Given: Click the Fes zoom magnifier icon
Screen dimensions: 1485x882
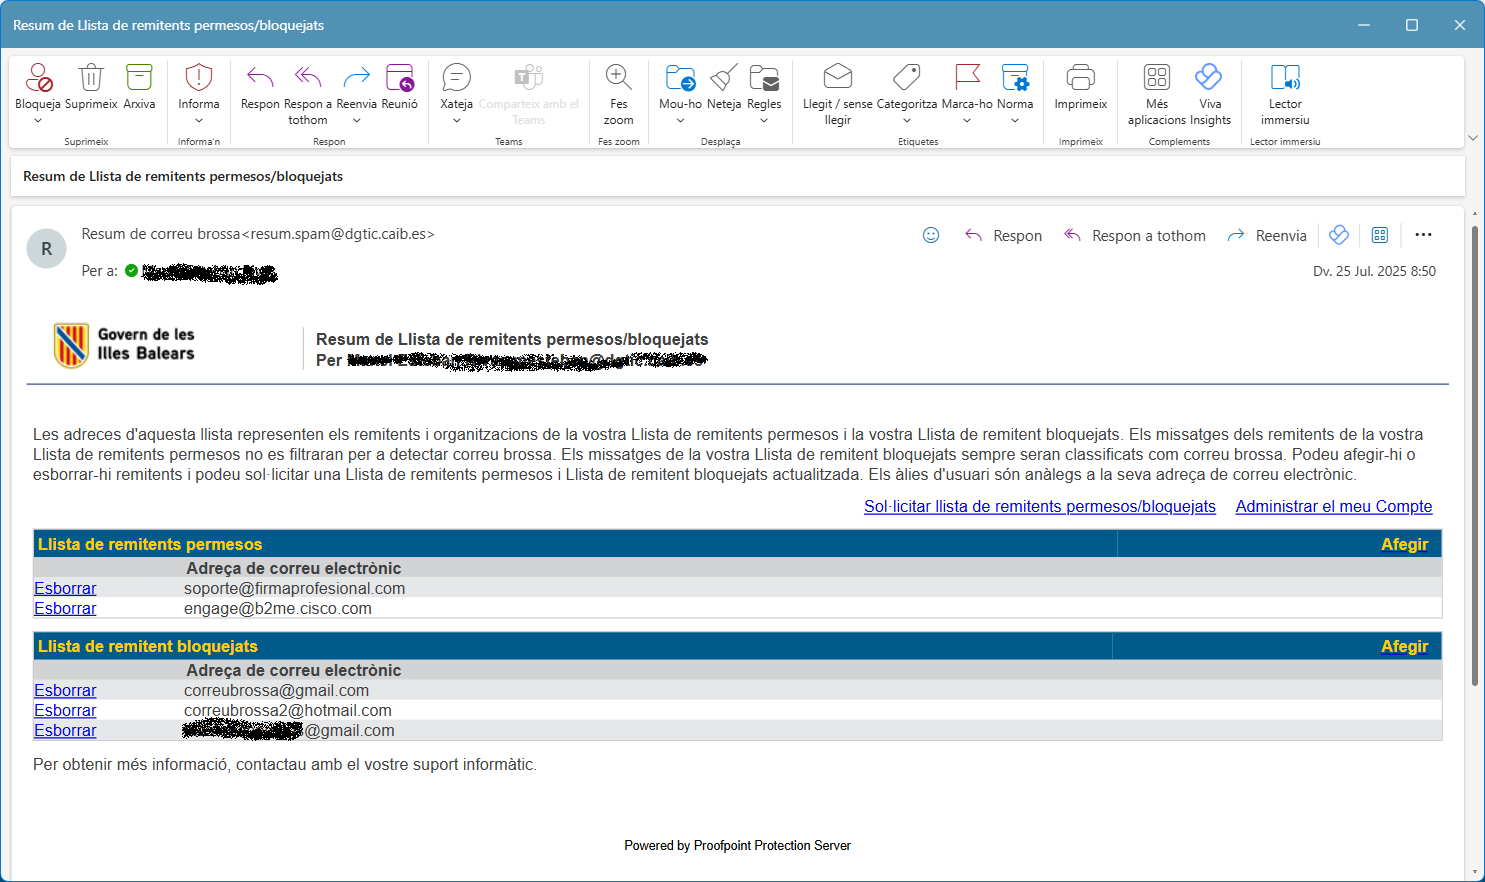Looking at the screenshot, I should pyautogui.click(x=618, y=78).
